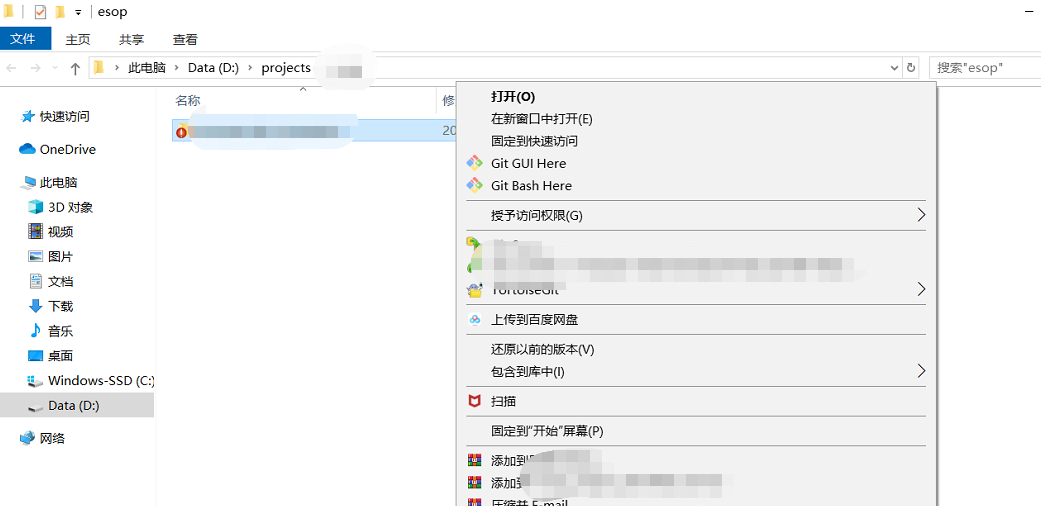Select Data (D:) drive in sidebar
The width and height of the screenshot is (1041, 506).
coord(76,405)
